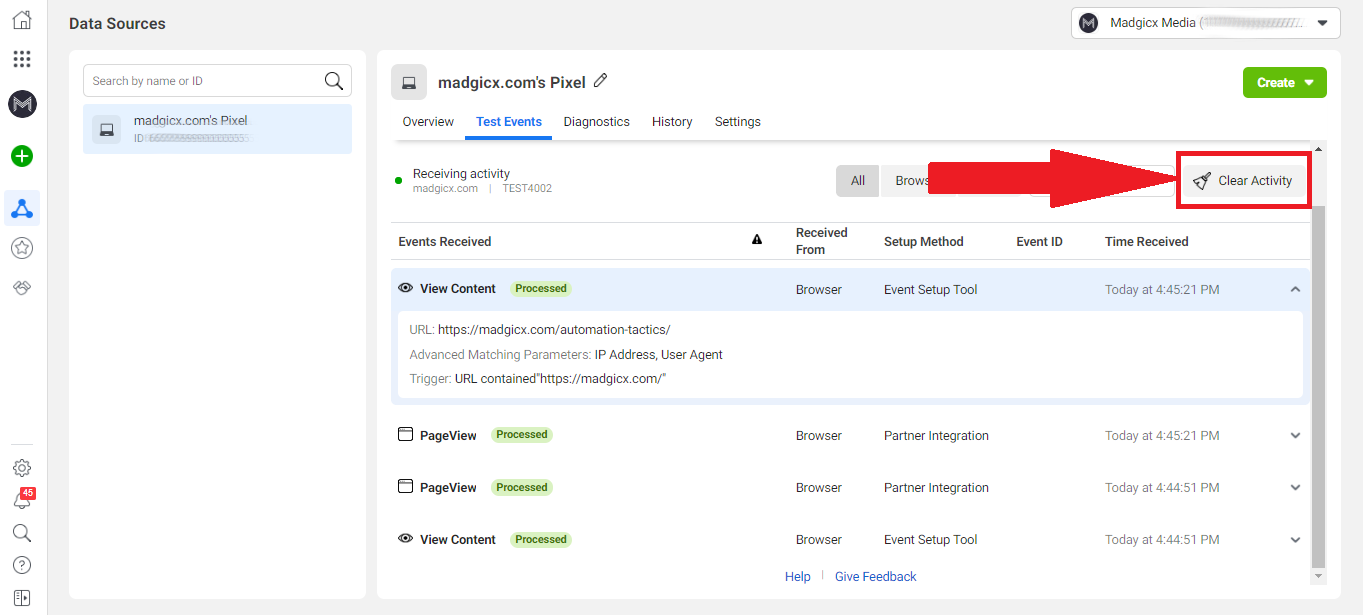Click the Search by name or ID field

[217, 81]
